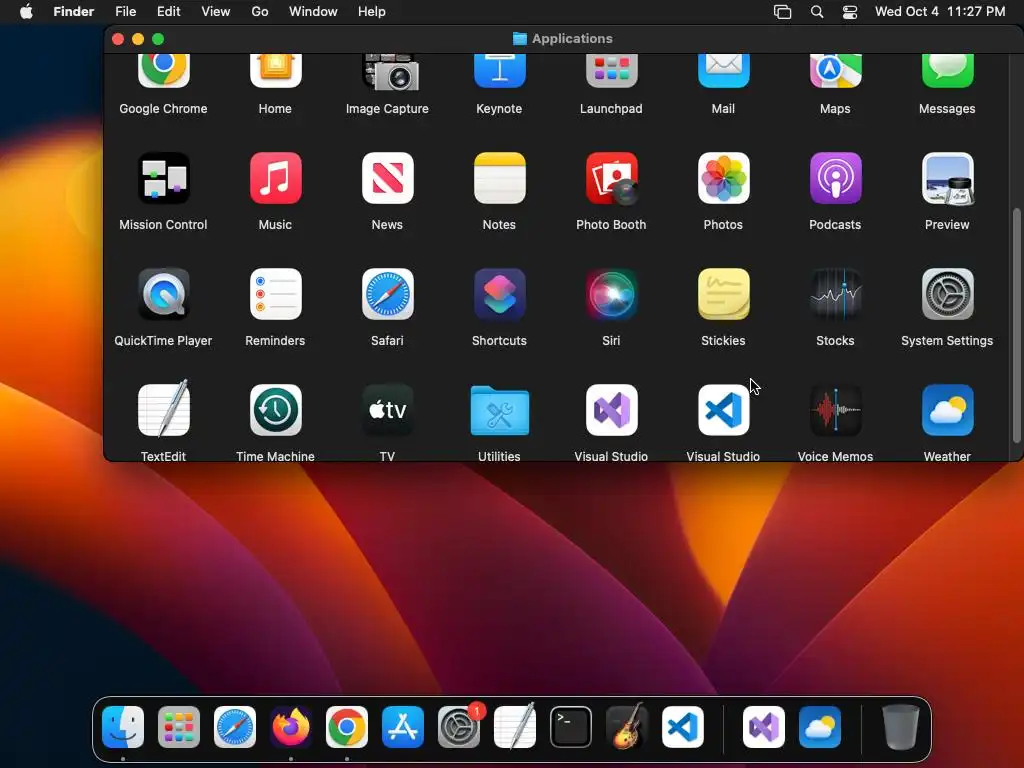Open purple Visual Studio from the Dock

click(764, 727)
